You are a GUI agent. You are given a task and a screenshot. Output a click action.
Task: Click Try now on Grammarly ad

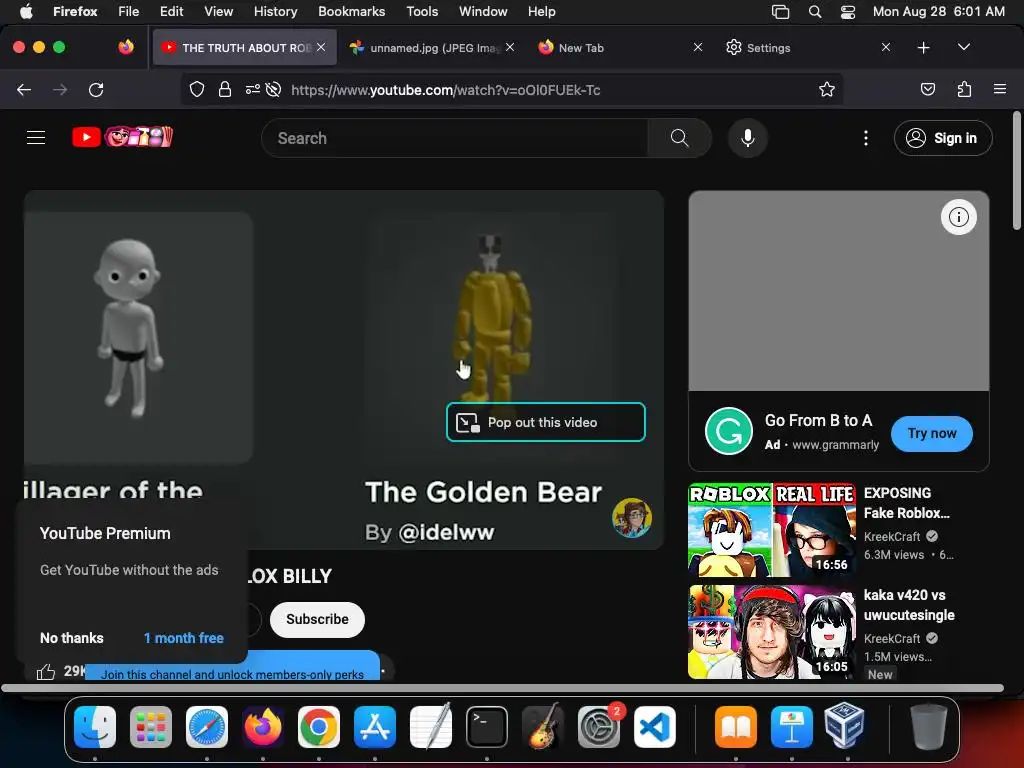931,434
